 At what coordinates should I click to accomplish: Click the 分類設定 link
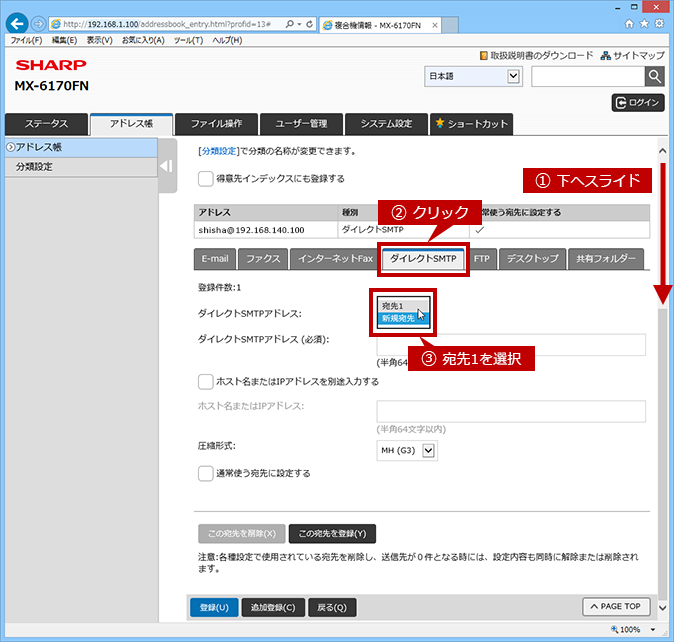pyautogui.click(x=219, y=151)
